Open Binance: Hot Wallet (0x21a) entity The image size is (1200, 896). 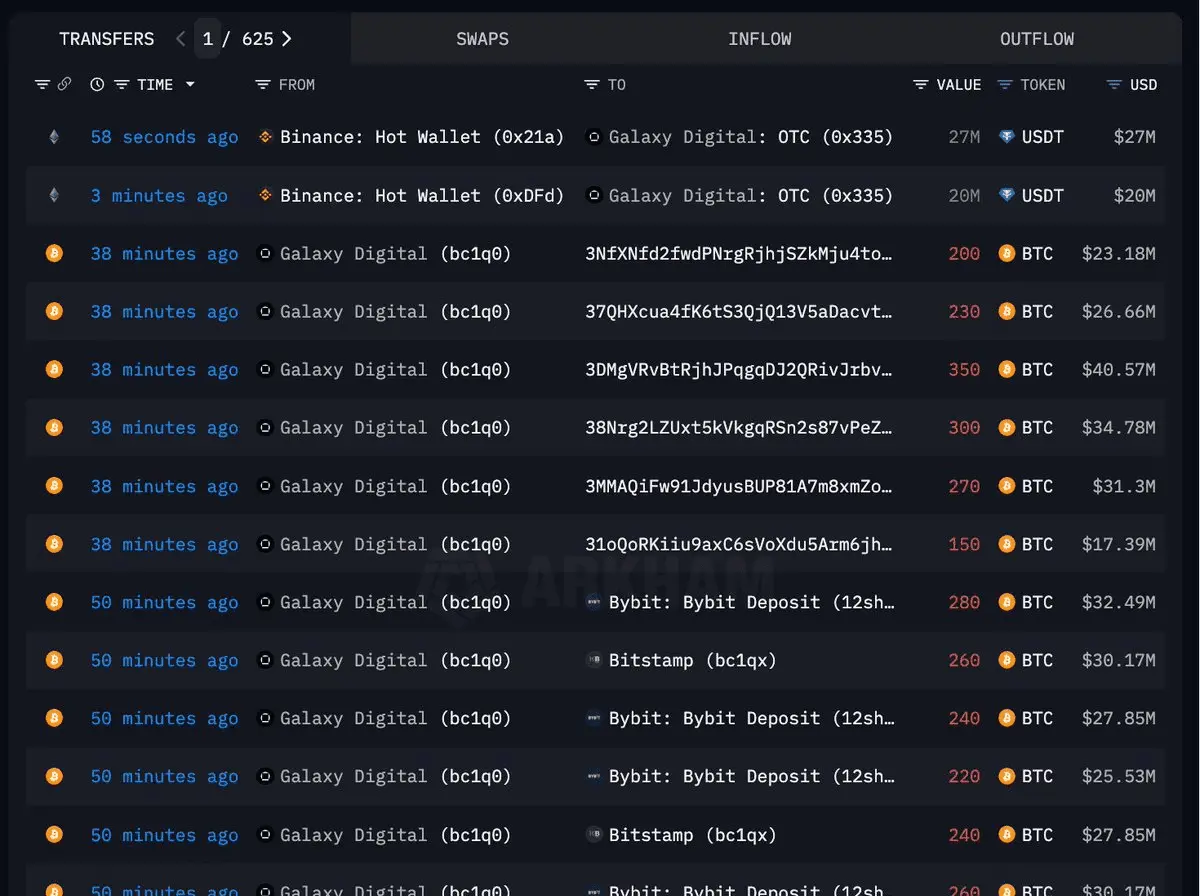click(x=422, y=137)
